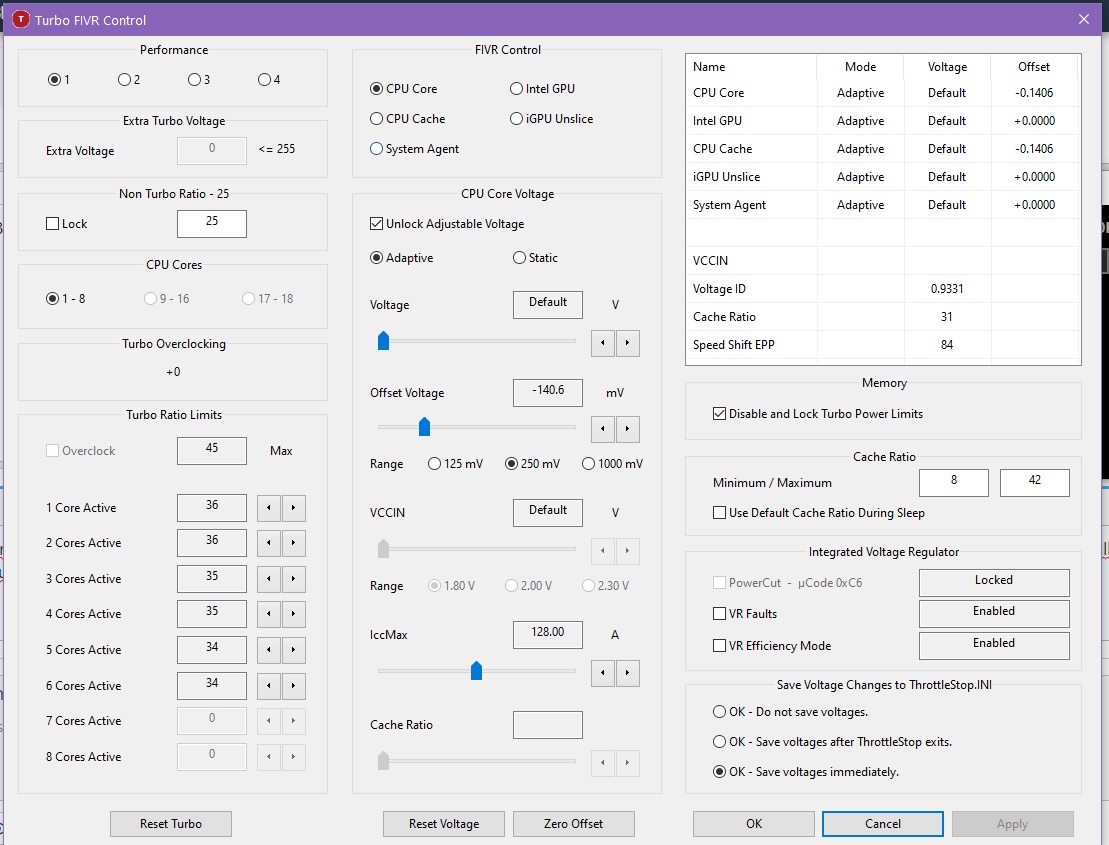Image resolution: width=1109 pixels, height=845 pixels.
Task: Click the Cache Ratio Maximum field showing 42
Action: pos(1035,483)
